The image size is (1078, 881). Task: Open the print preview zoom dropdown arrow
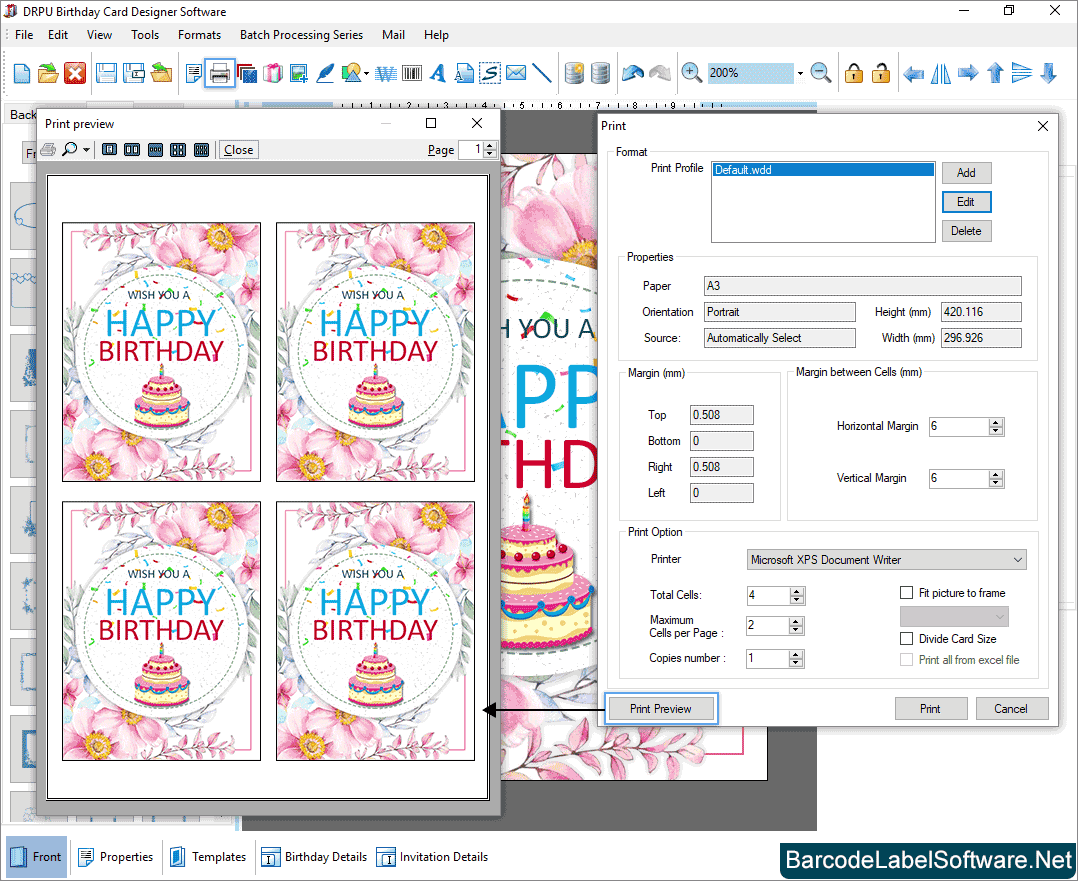[87, 151]
